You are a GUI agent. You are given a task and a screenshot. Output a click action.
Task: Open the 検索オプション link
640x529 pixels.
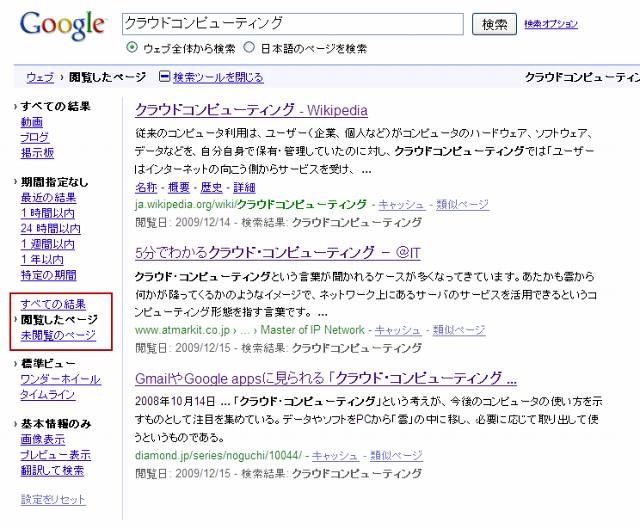point(551,24)
